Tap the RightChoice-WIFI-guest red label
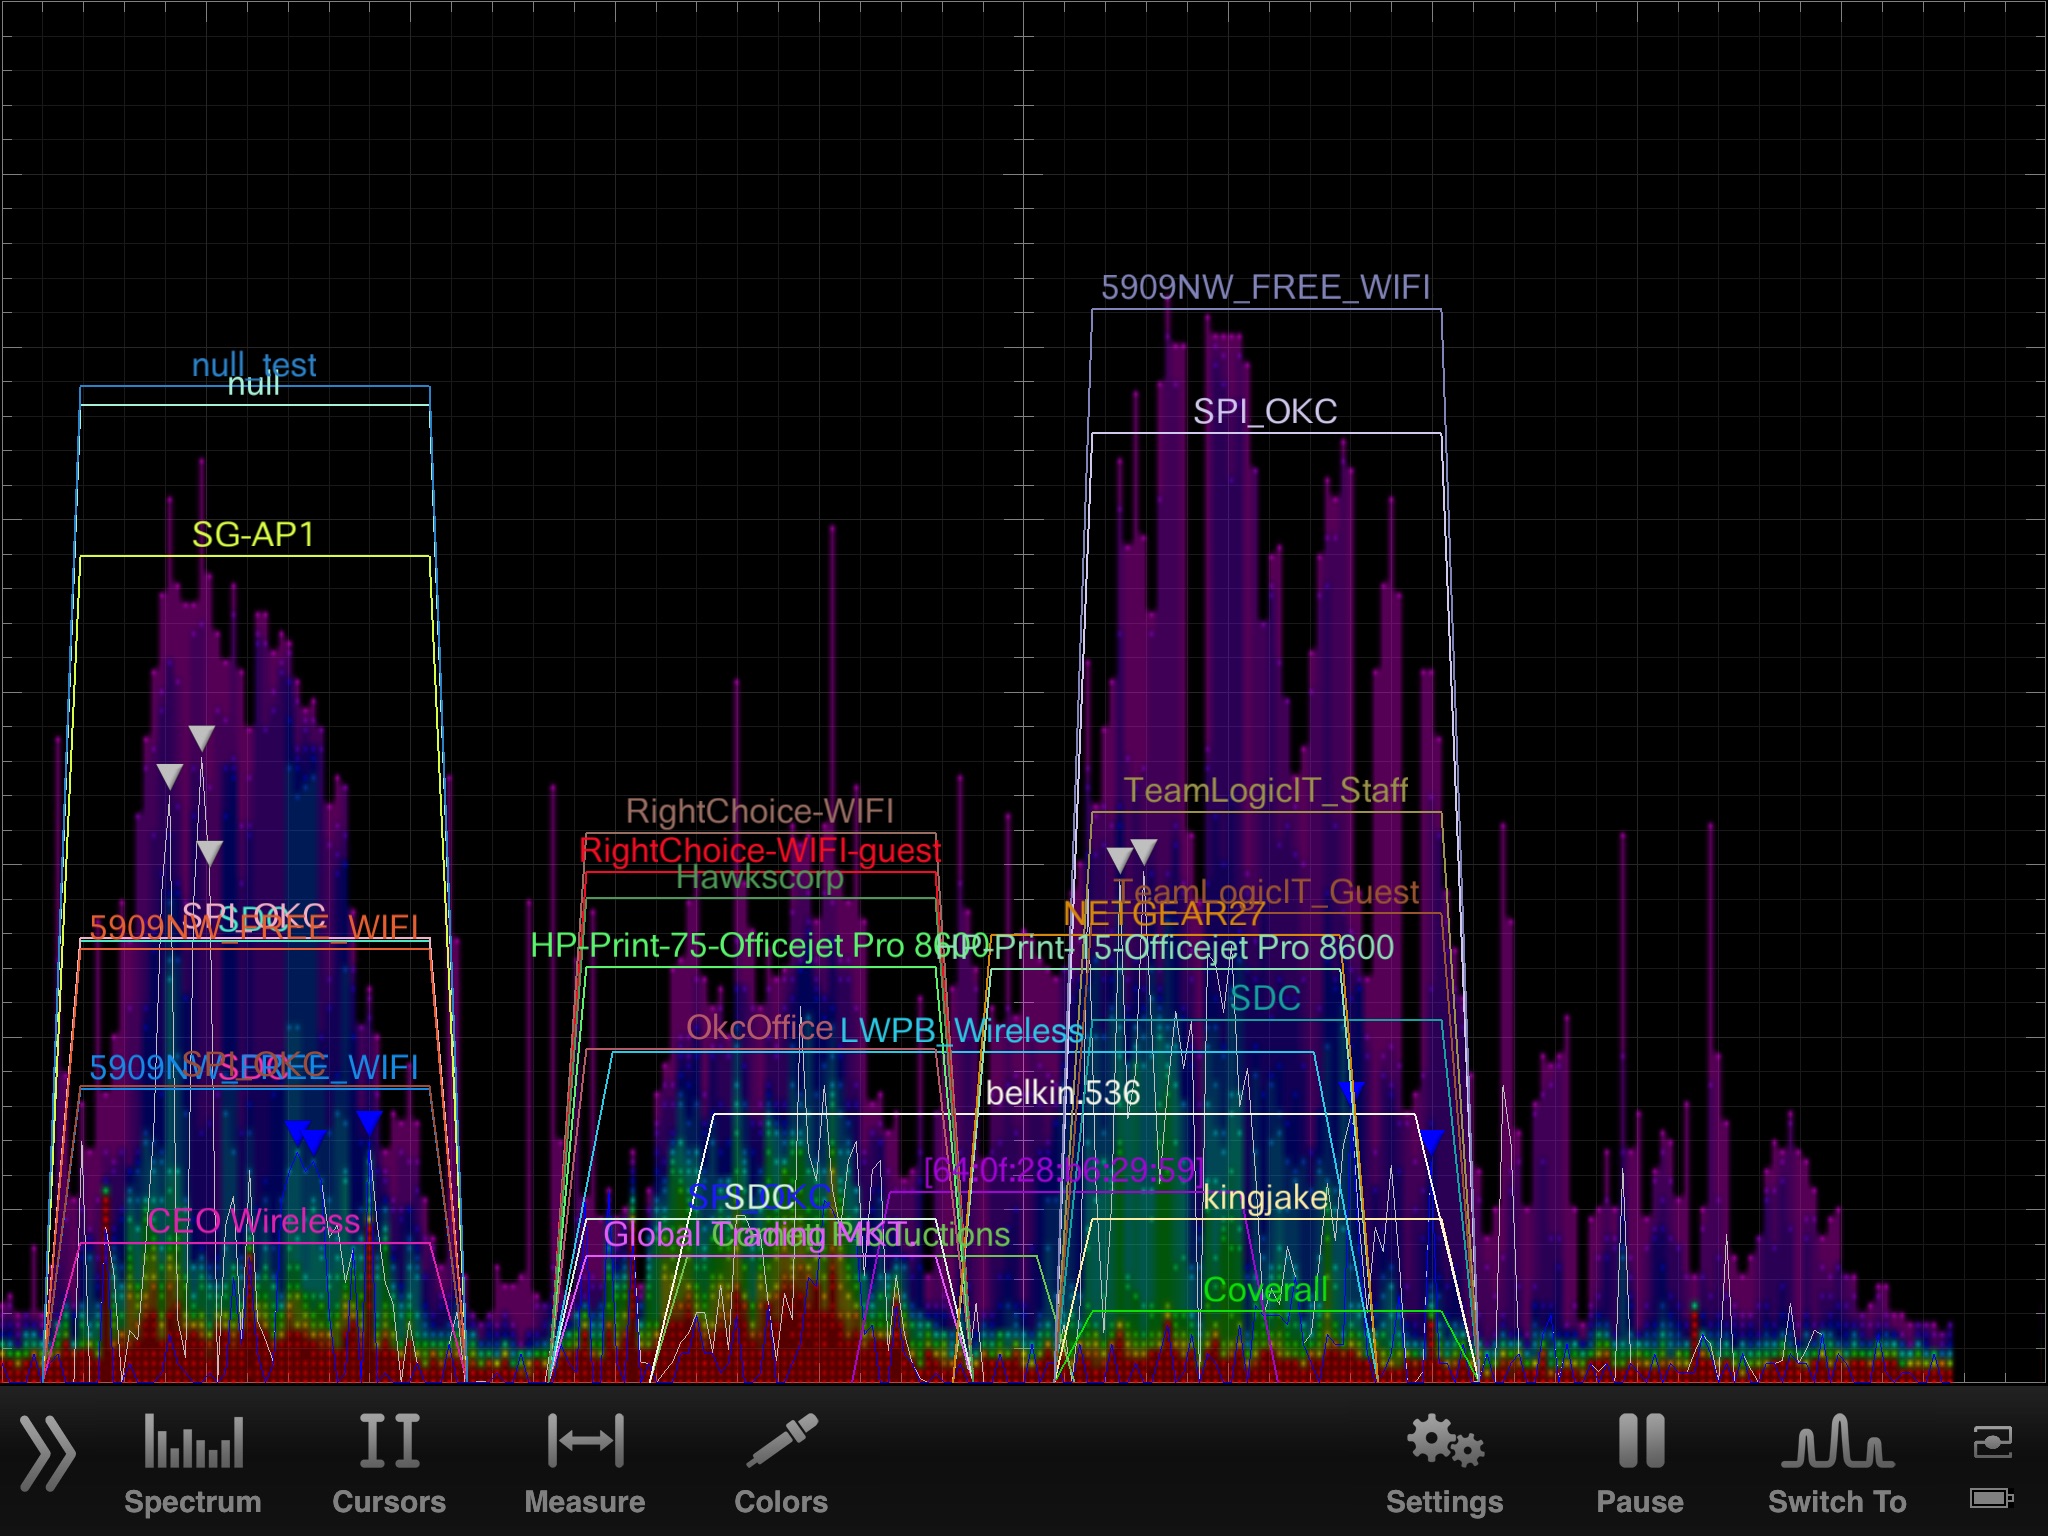The width and height of the screenshot is (2048, 1536). pos(760,851)
